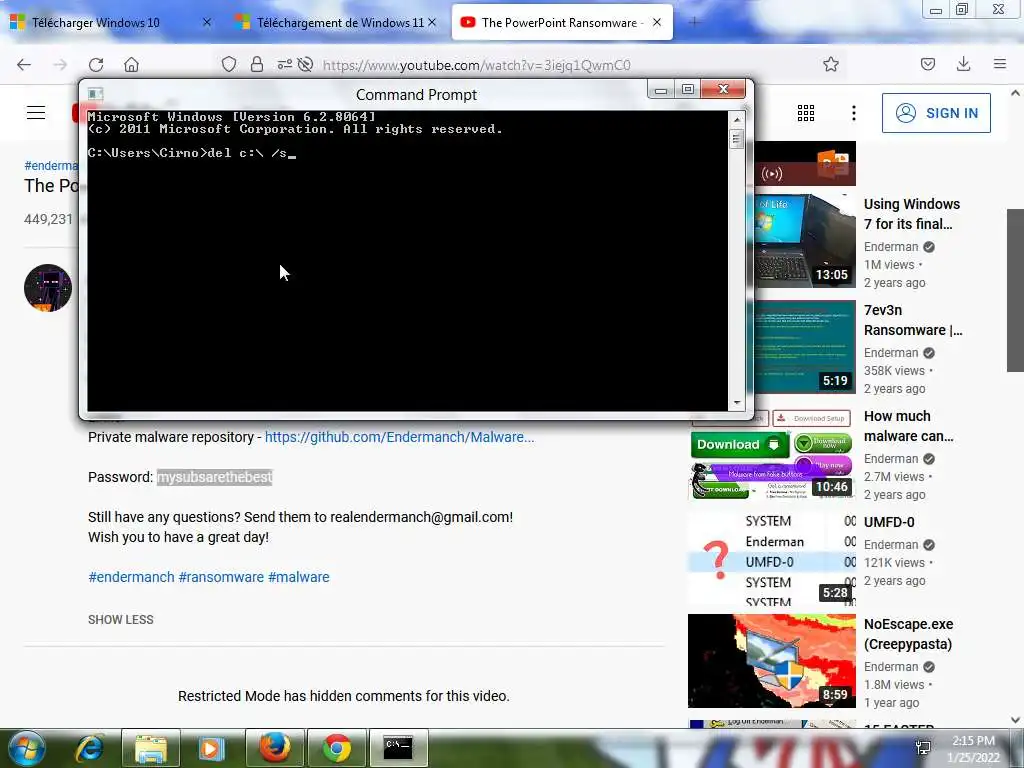Select Command Prompt taskbar button
Image resolution: width=1024 pixels, height=768 pixels.
coord(398,748)
